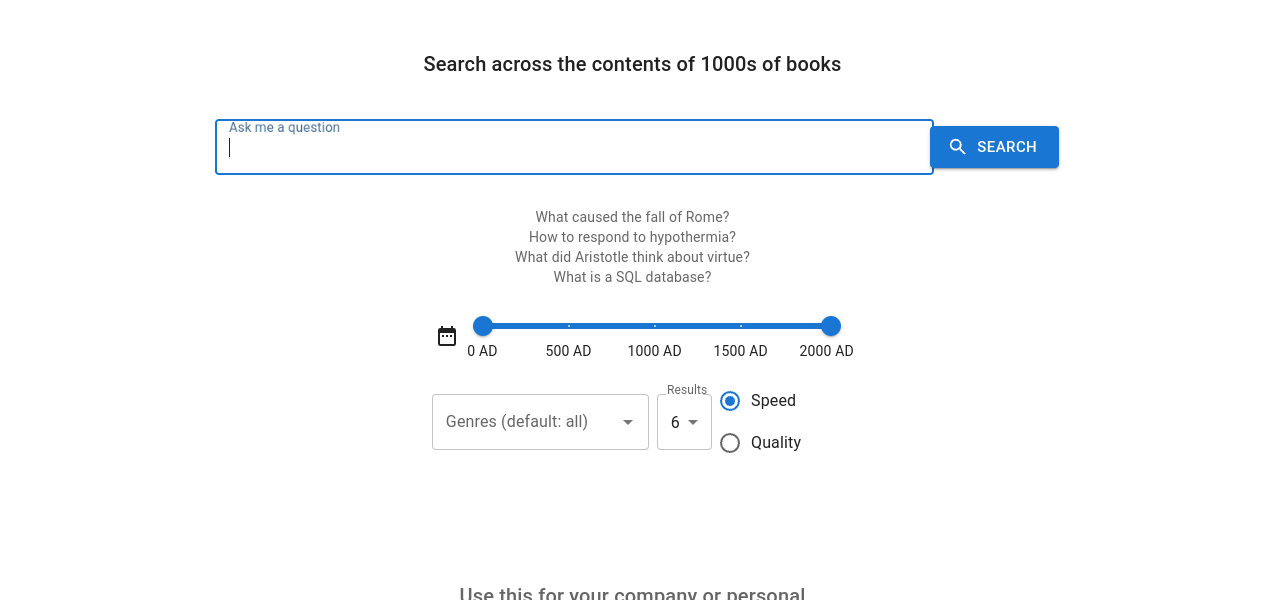
Task: Set slider to the 500 AD mark
Action: pyautogui.click(x=569, y=326)
